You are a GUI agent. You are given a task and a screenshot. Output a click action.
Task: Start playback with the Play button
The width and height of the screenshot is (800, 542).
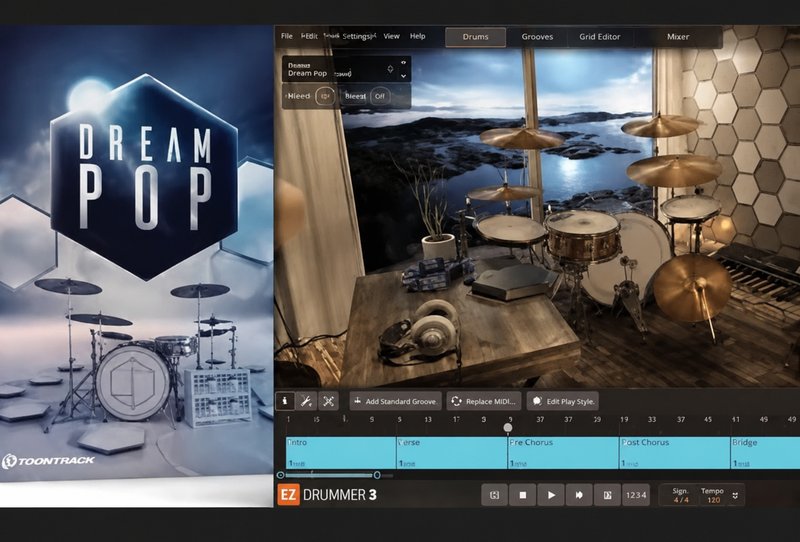click(x=551, y=495)
